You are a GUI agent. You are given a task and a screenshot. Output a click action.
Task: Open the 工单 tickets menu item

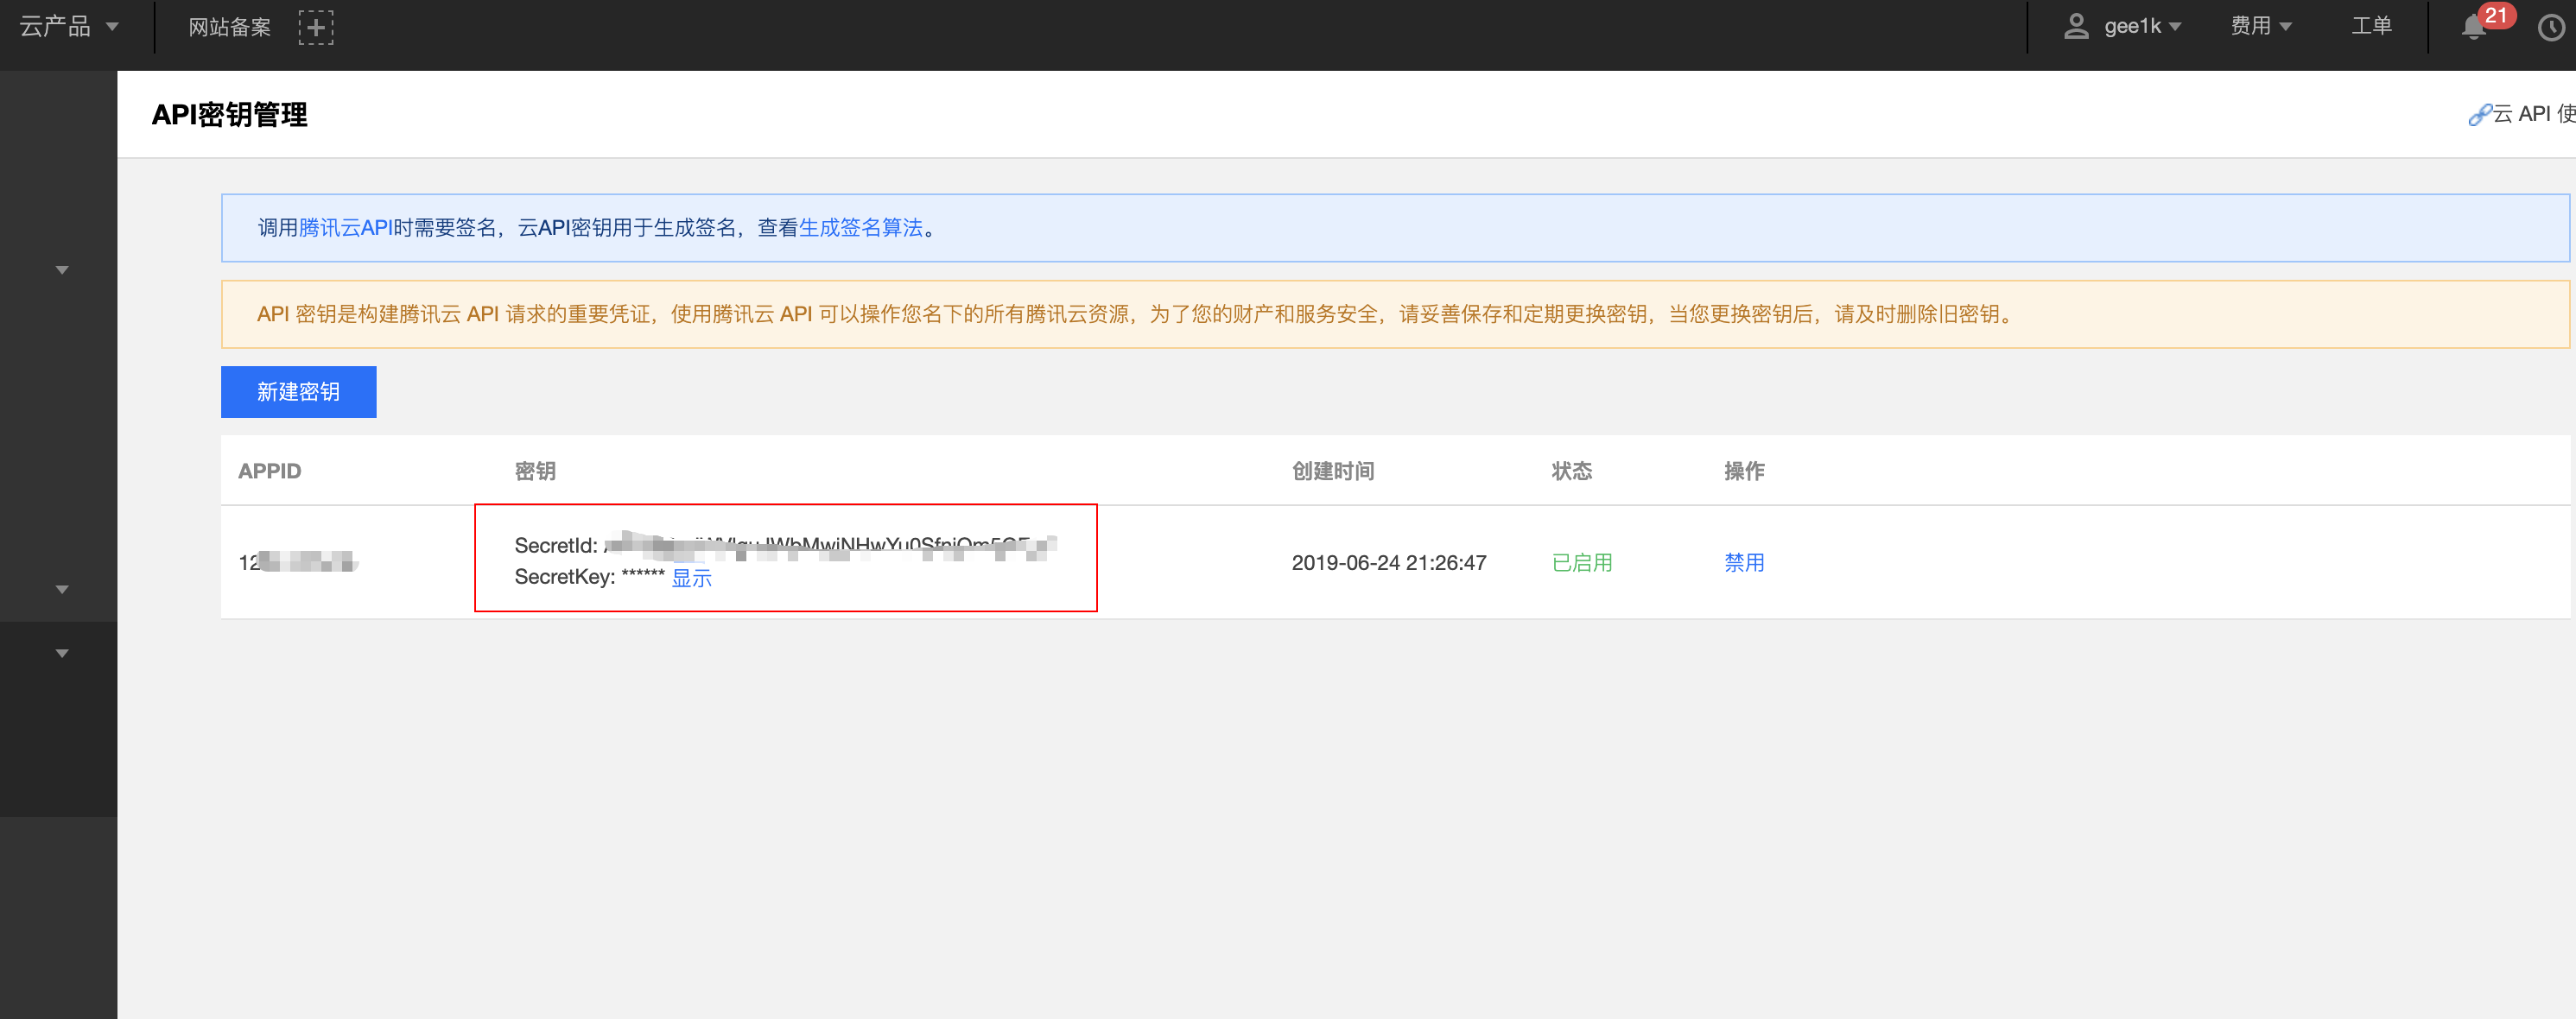(2371, 26)
